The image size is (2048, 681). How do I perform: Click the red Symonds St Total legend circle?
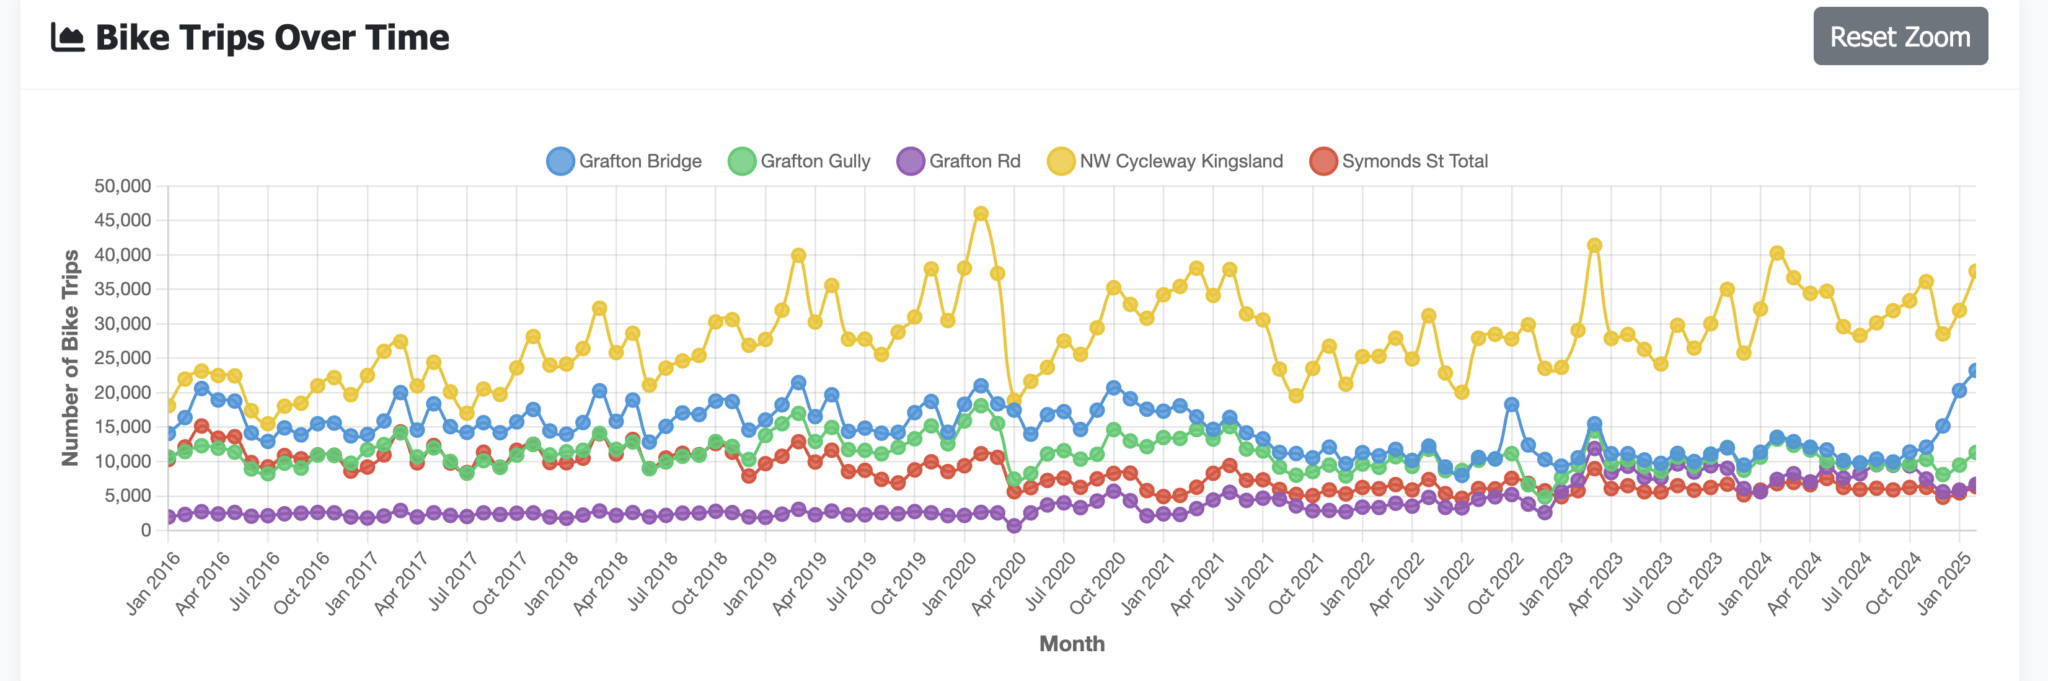tap(1323, 161)
